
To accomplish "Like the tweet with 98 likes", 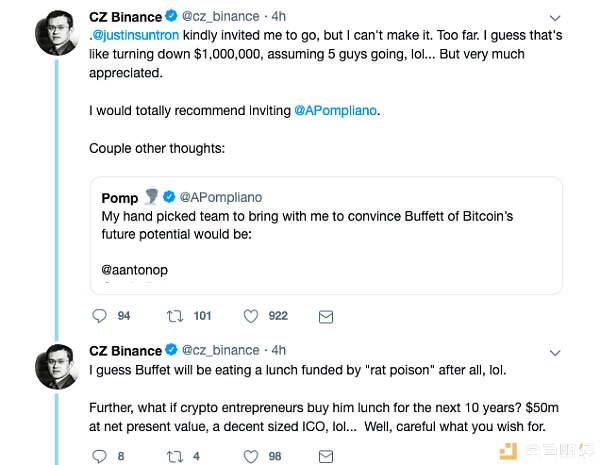I will pos(253,456).
